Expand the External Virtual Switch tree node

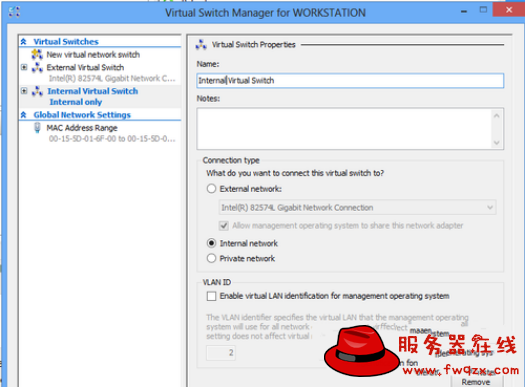(x=24, y=67)
